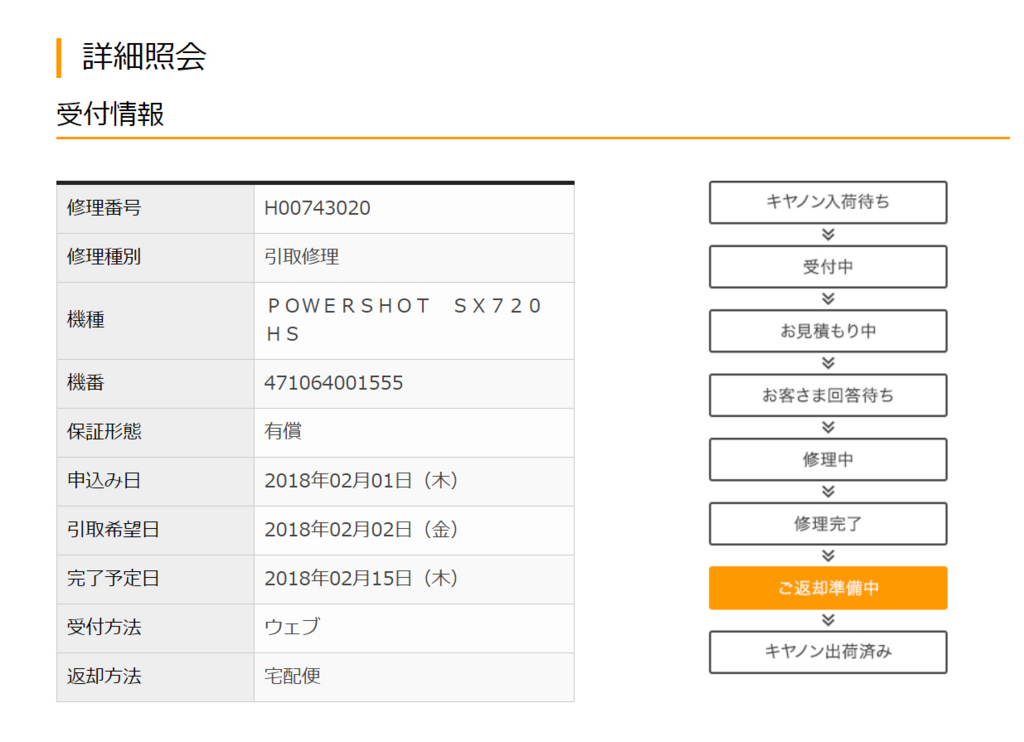Select application date 2018年02月01日（木）
Screen dimensions: 1024x742
361,481
